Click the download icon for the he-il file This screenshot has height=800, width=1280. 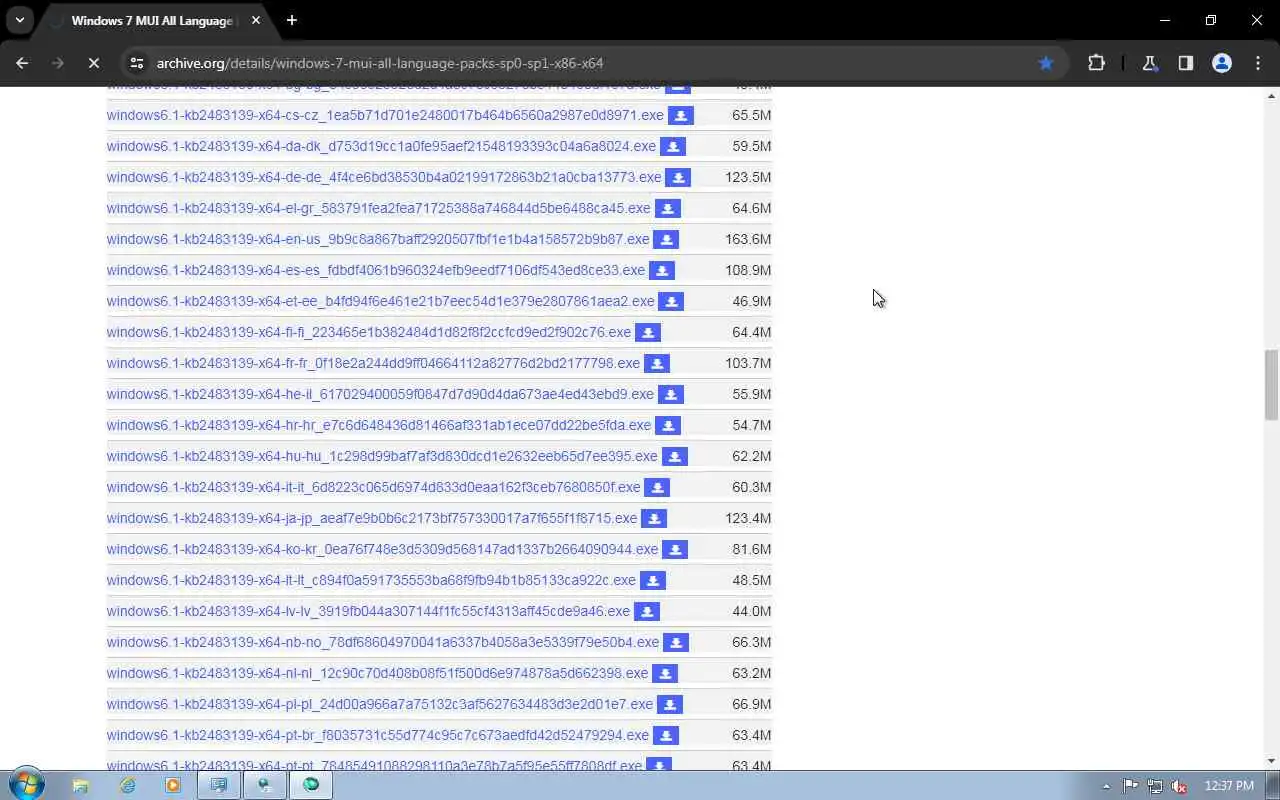coord(671,395)
